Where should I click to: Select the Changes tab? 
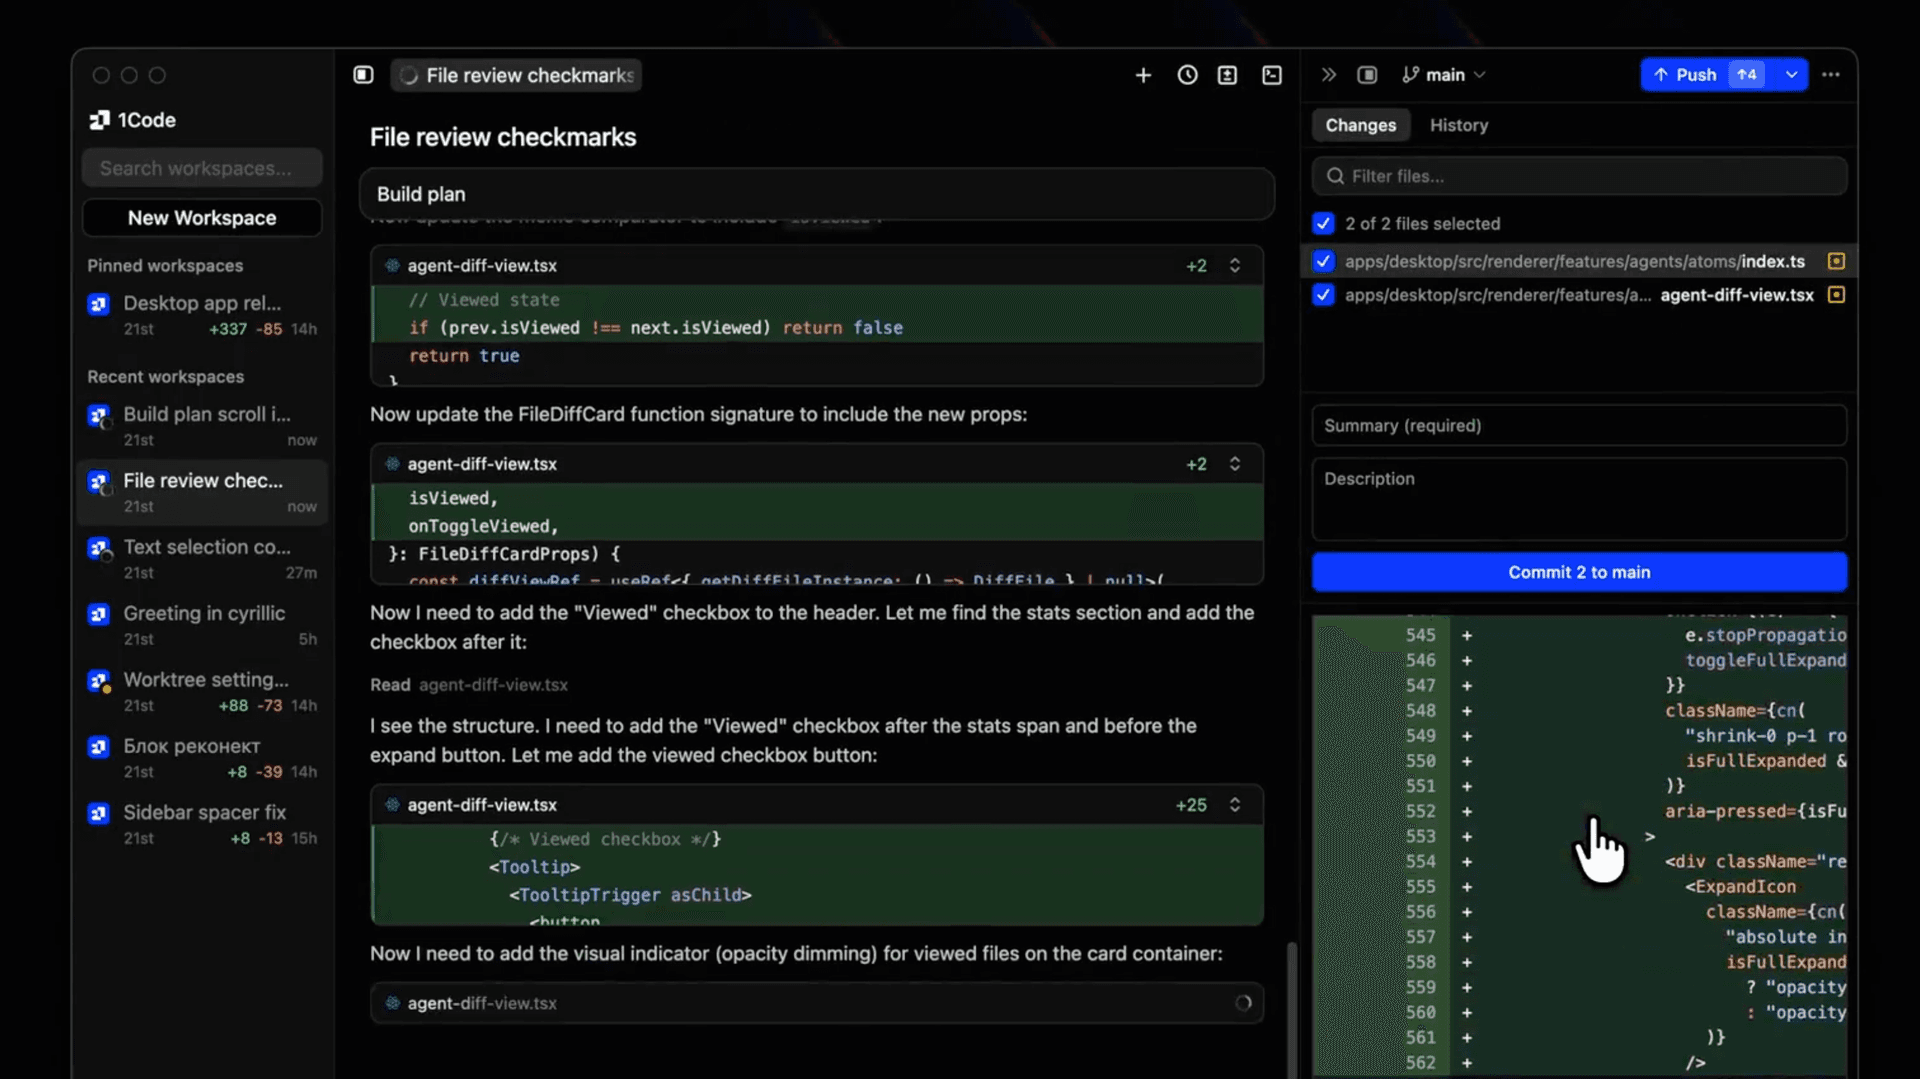pyautogui.click(x=1360, y=125)
